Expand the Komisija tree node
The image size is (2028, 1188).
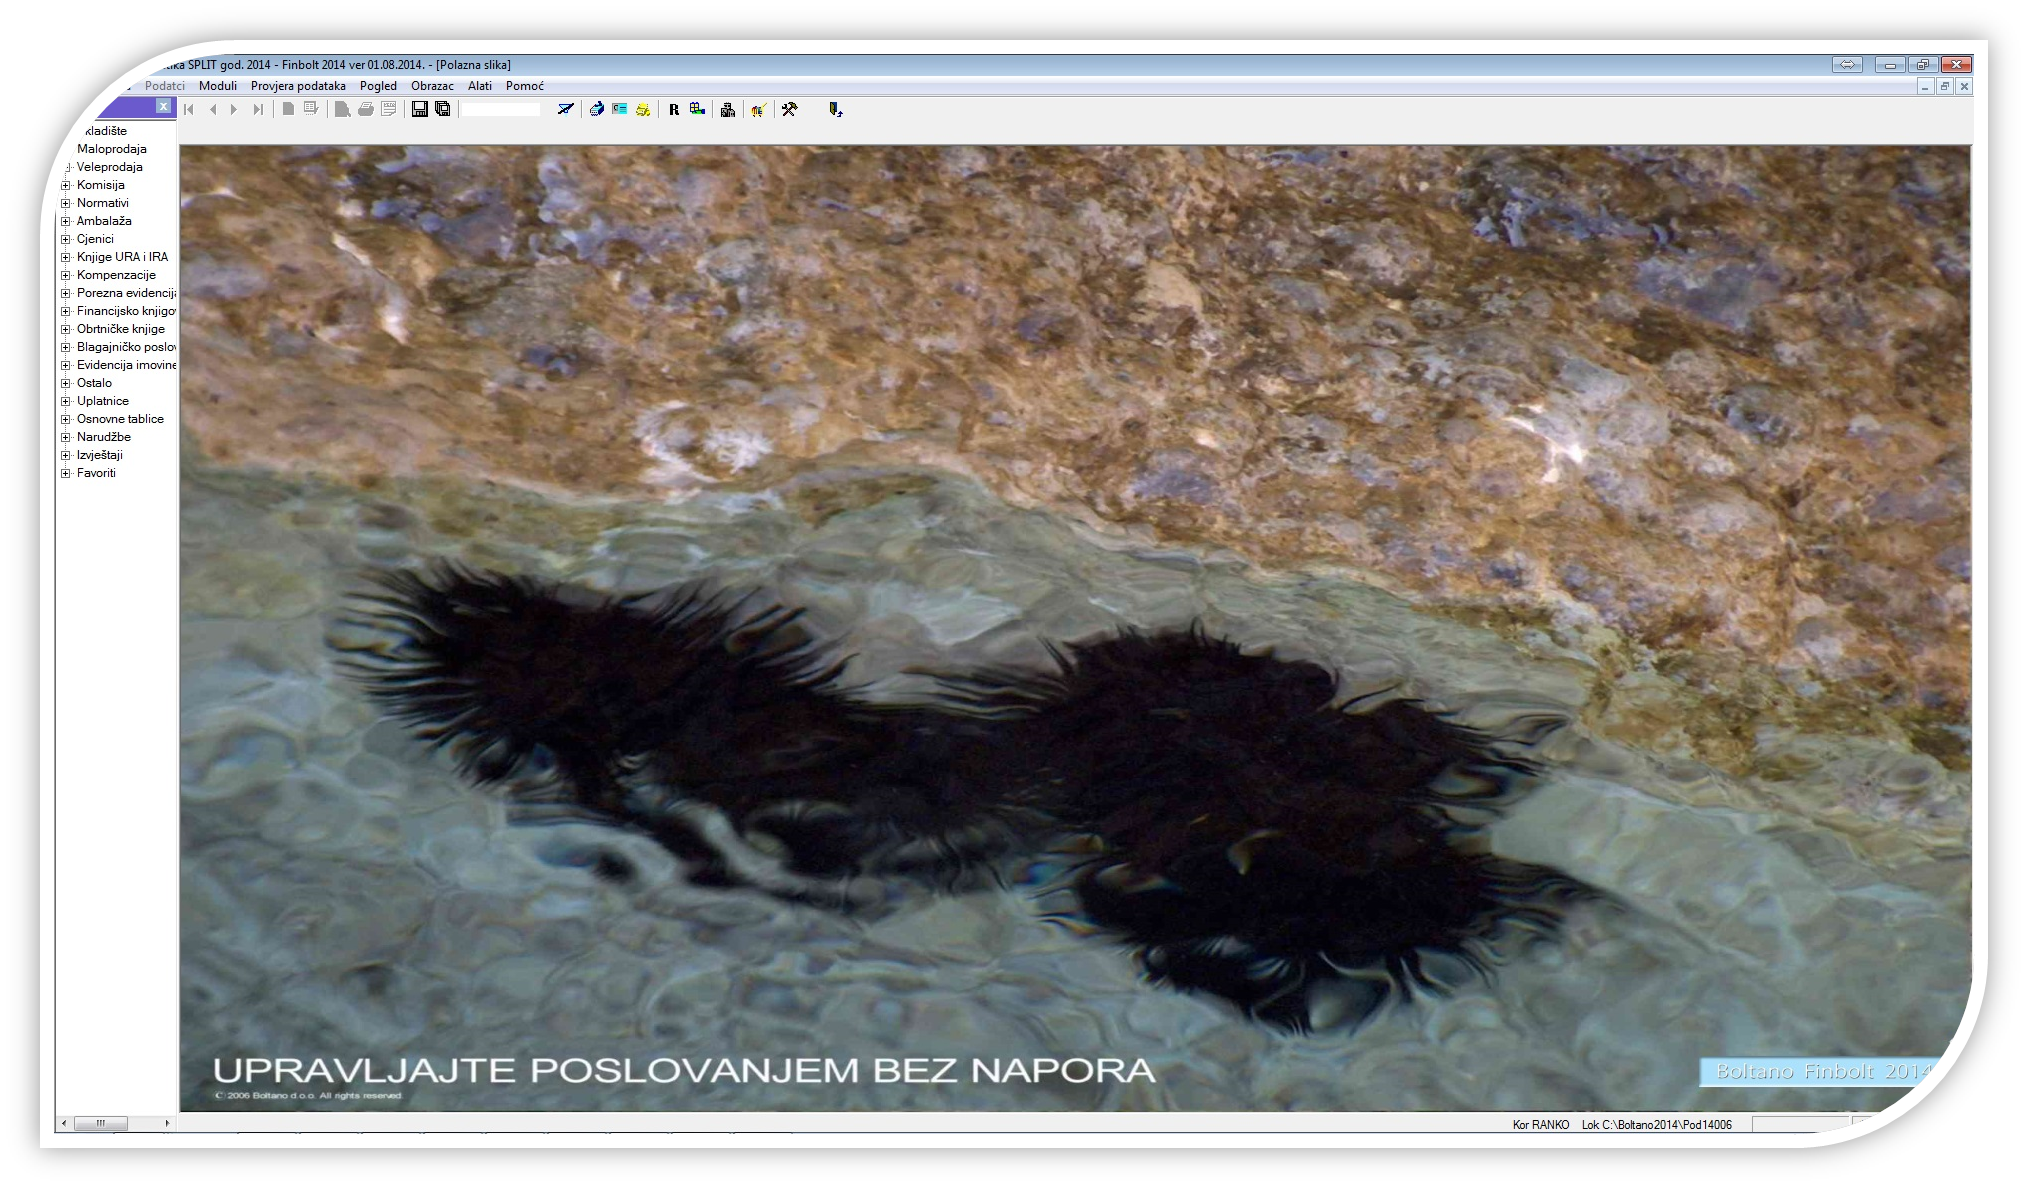click(x=66, y=185)
